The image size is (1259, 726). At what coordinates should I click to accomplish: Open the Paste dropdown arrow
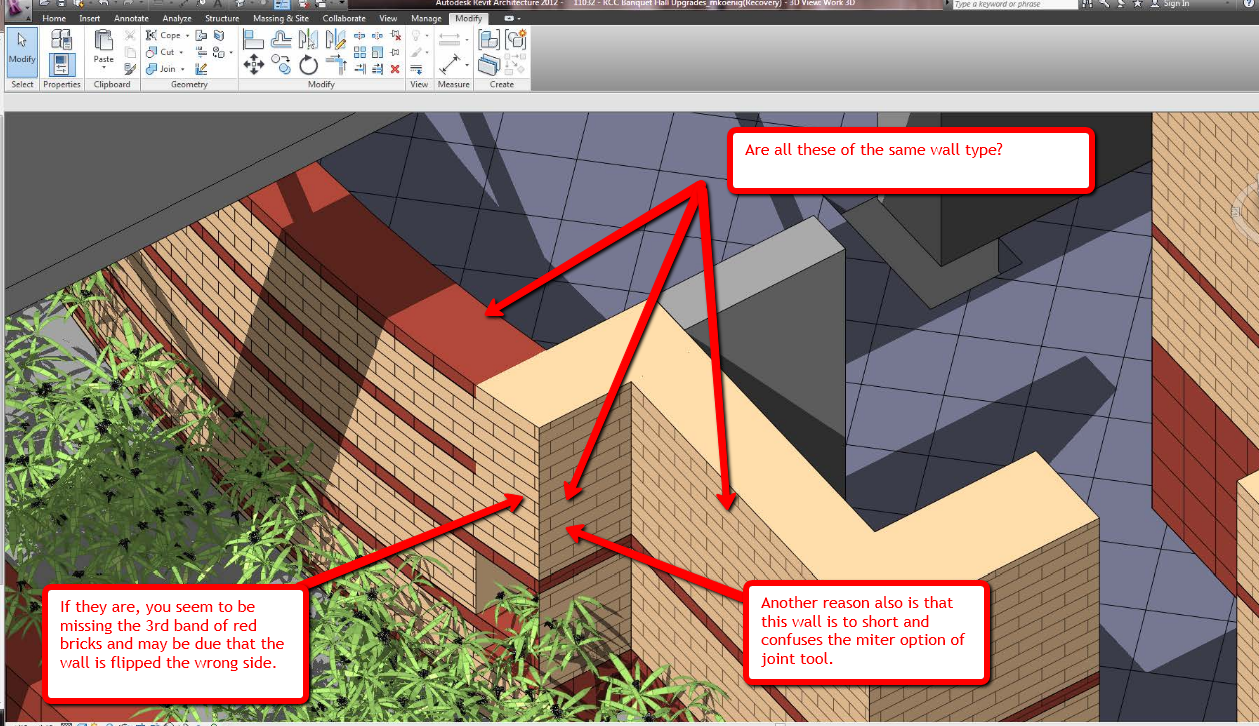pyautogui.click(x=104, y=67)
